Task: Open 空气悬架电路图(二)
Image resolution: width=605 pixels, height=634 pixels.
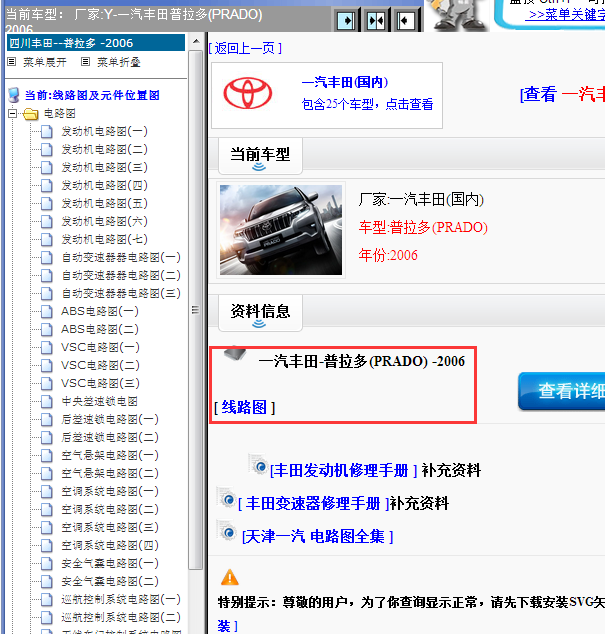Action: (x=110, y=473)
